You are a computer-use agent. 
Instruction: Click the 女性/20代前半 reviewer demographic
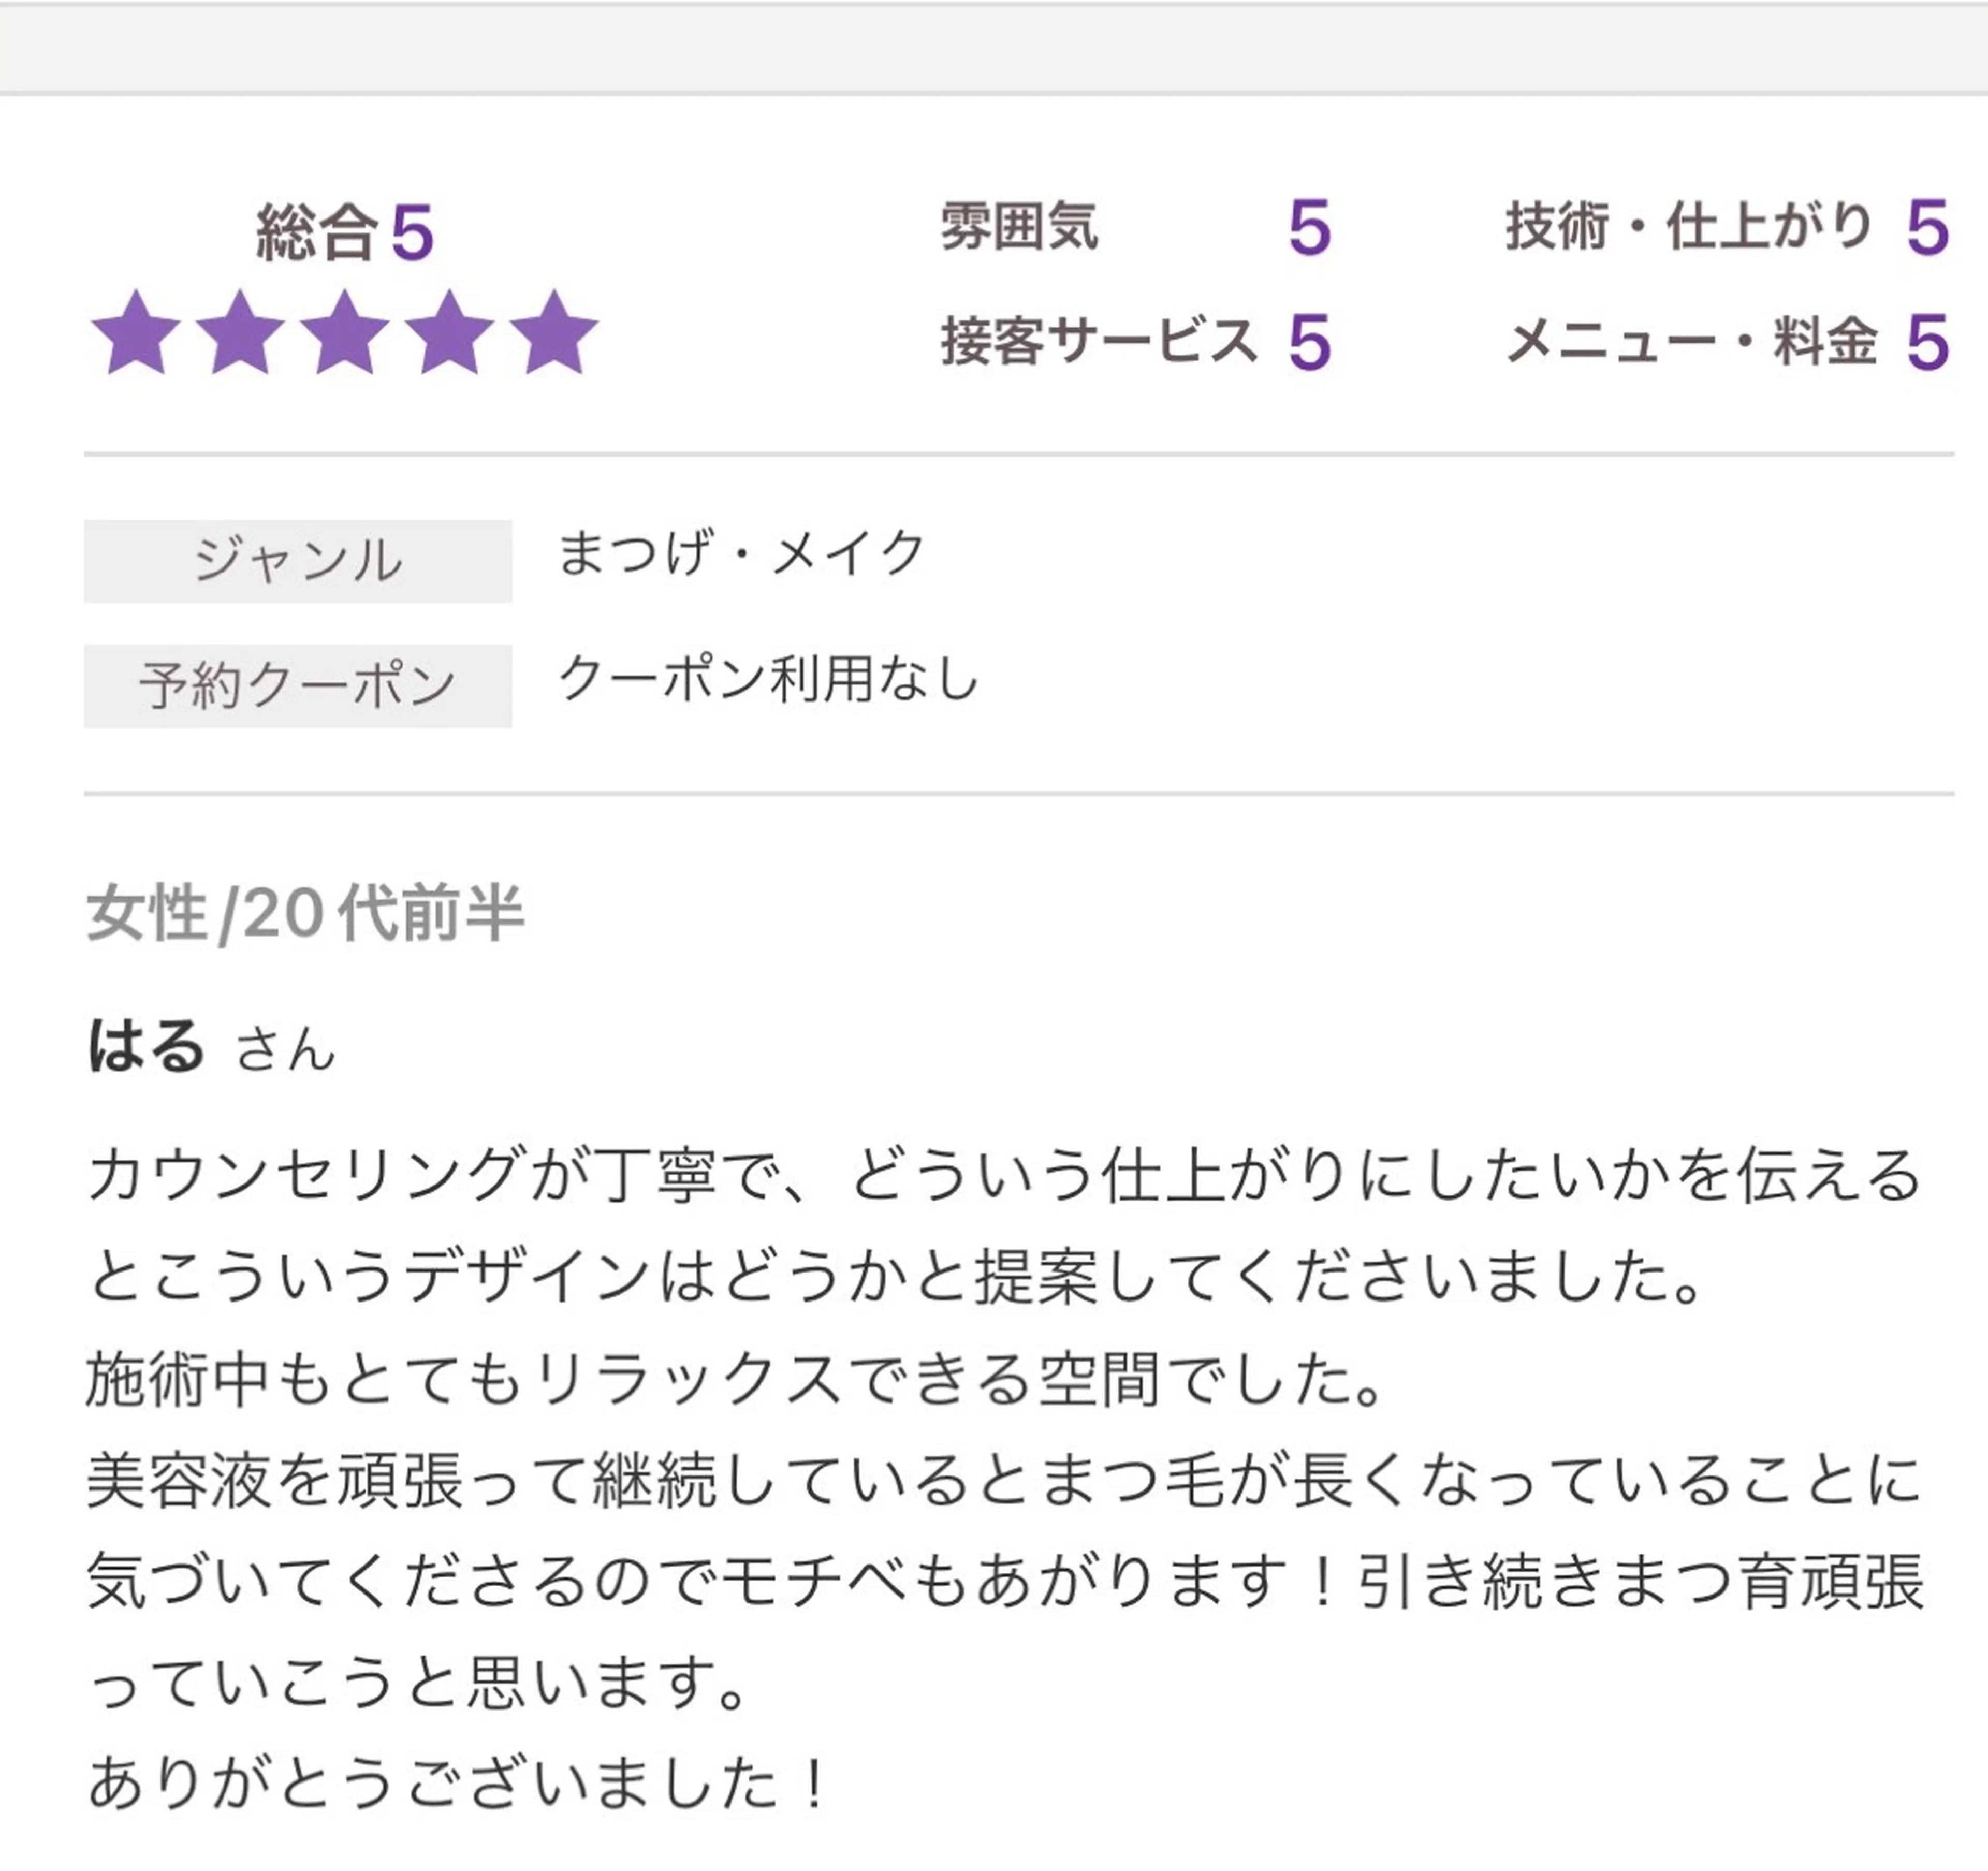[x=305, y=913]
